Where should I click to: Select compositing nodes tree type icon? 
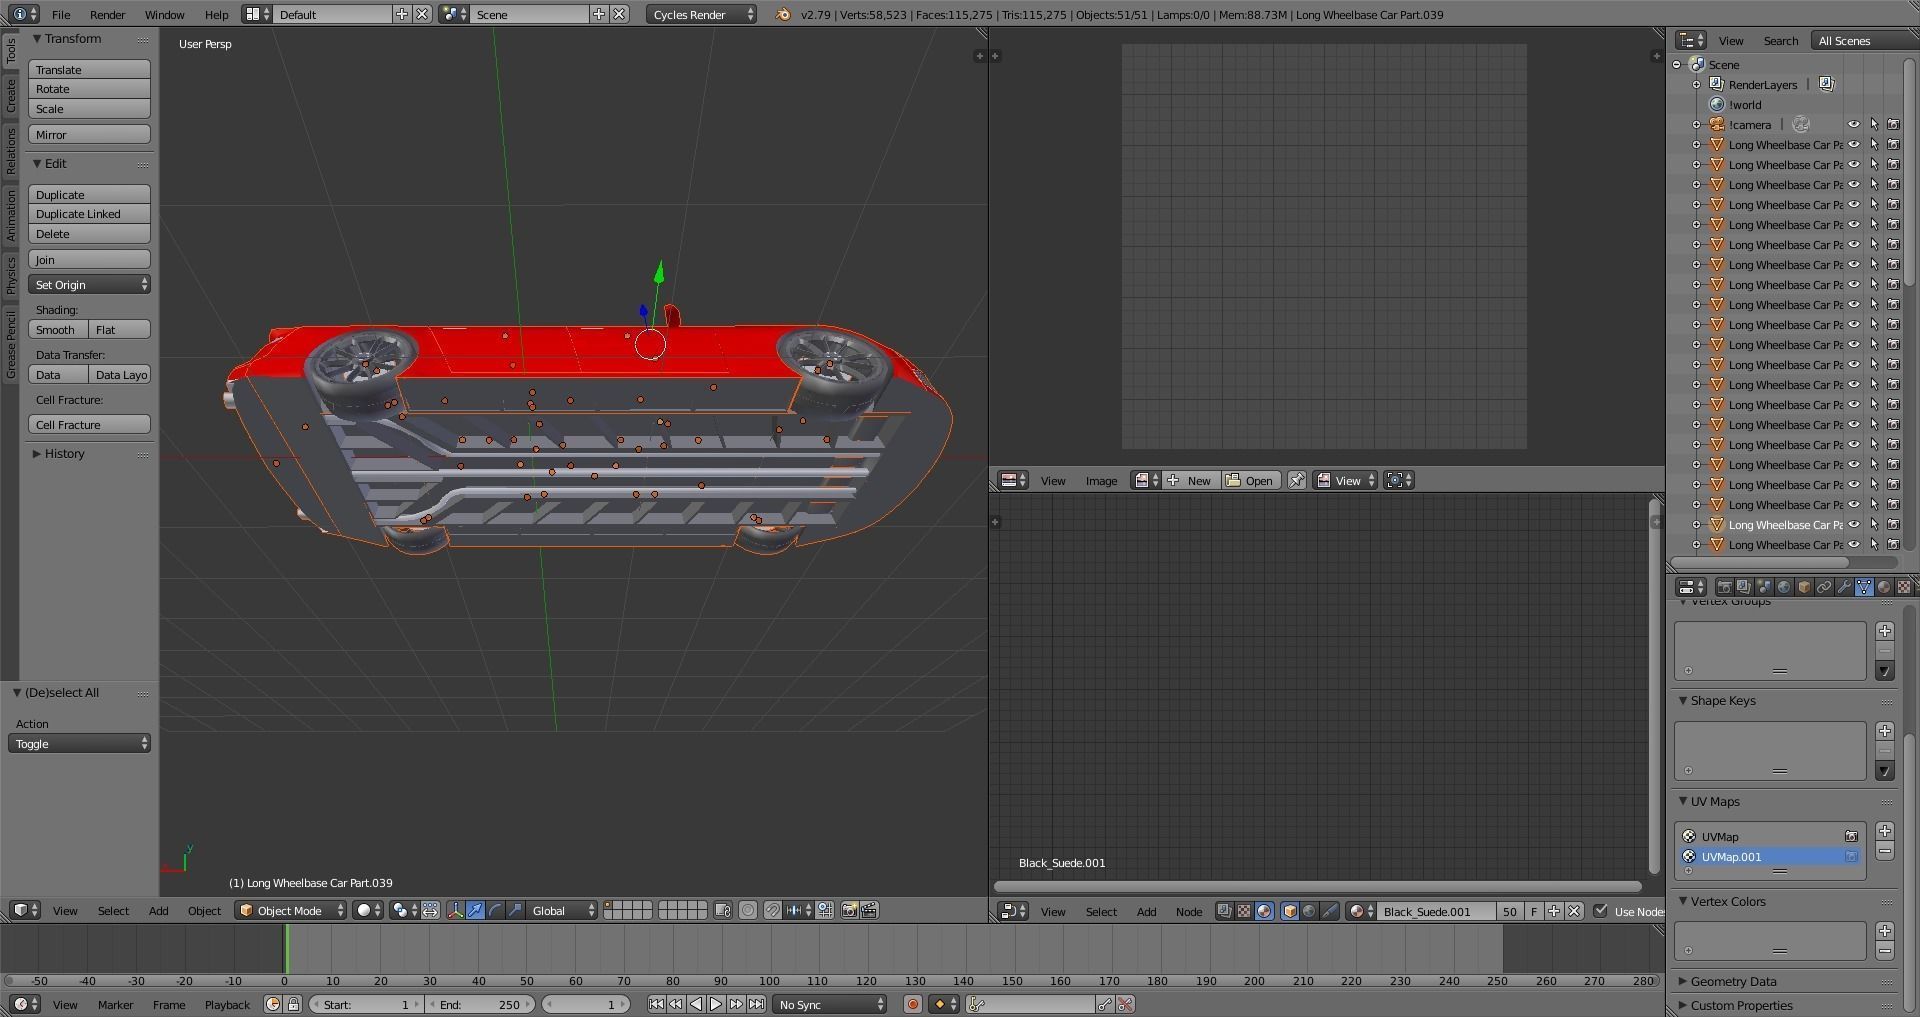coord(1224,911)
